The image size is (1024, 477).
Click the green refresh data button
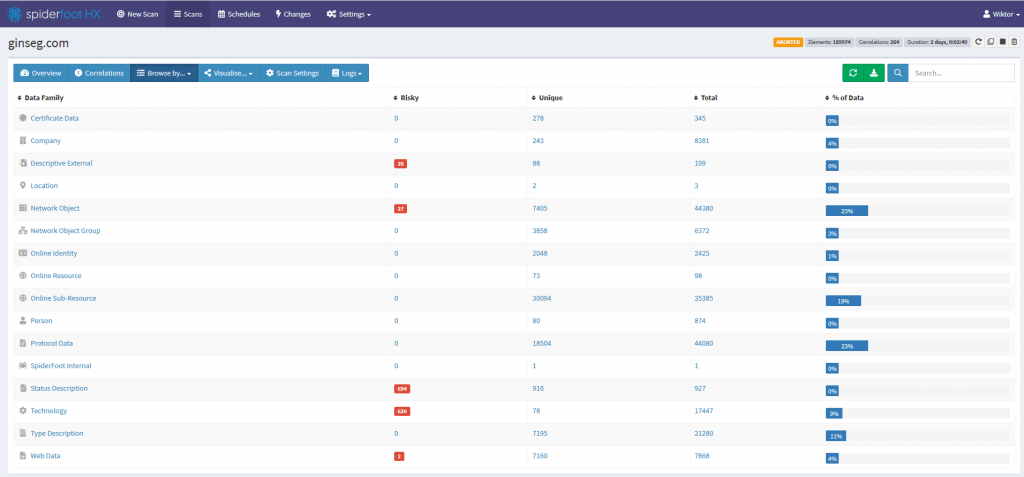click(x=853, y=73)
